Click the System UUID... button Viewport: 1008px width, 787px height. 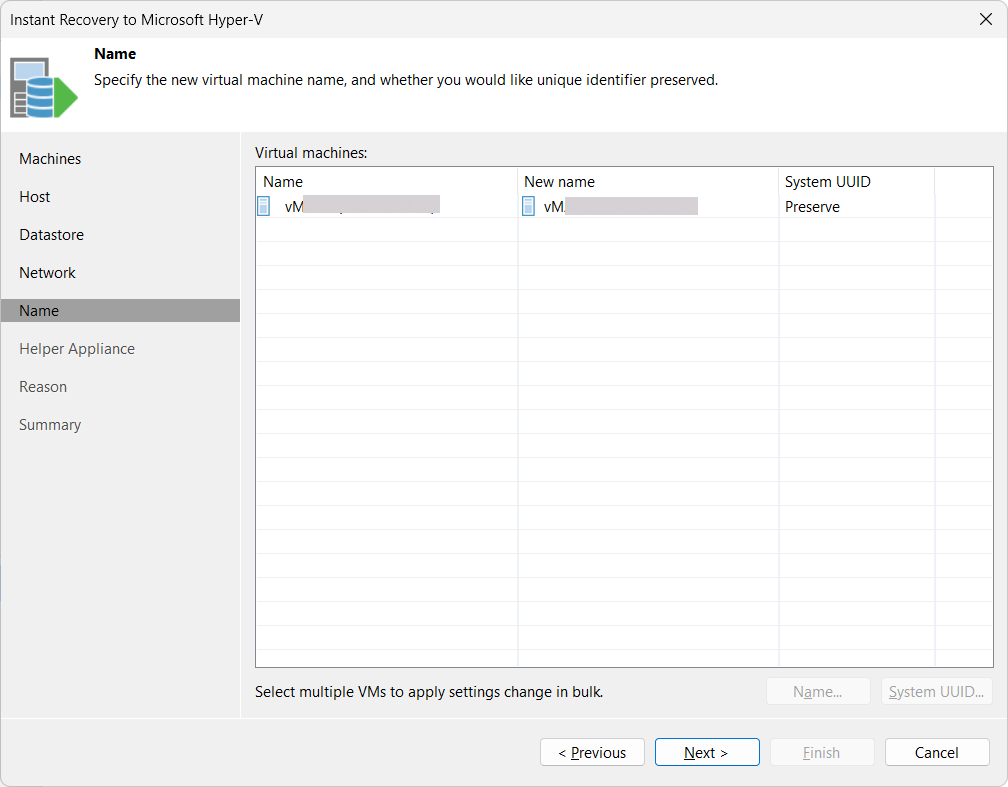click(937, 691)
